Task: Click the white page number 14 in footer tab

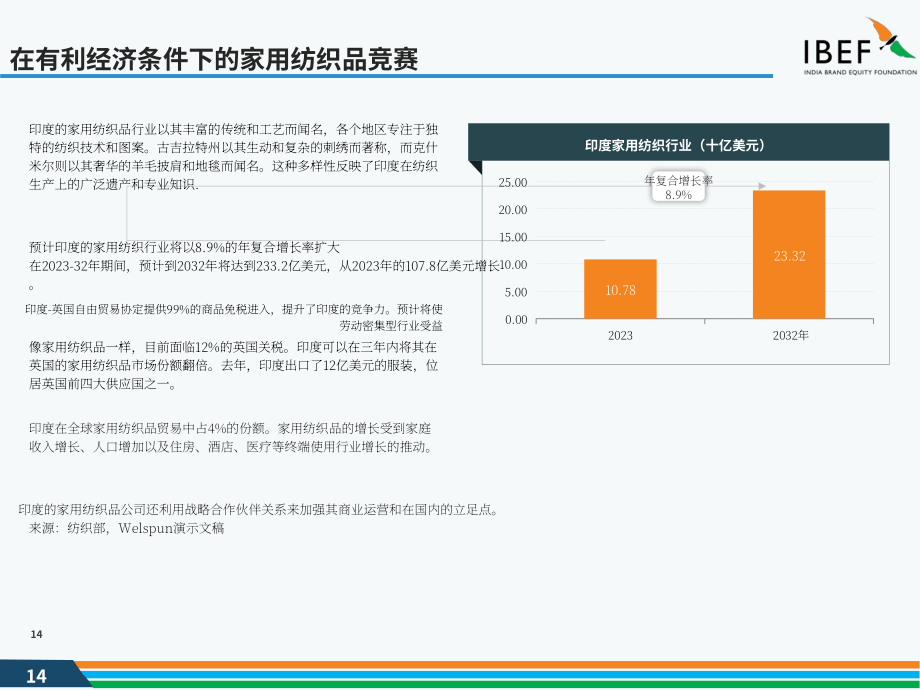Action: pyautogui.click(x=36, y=677)
